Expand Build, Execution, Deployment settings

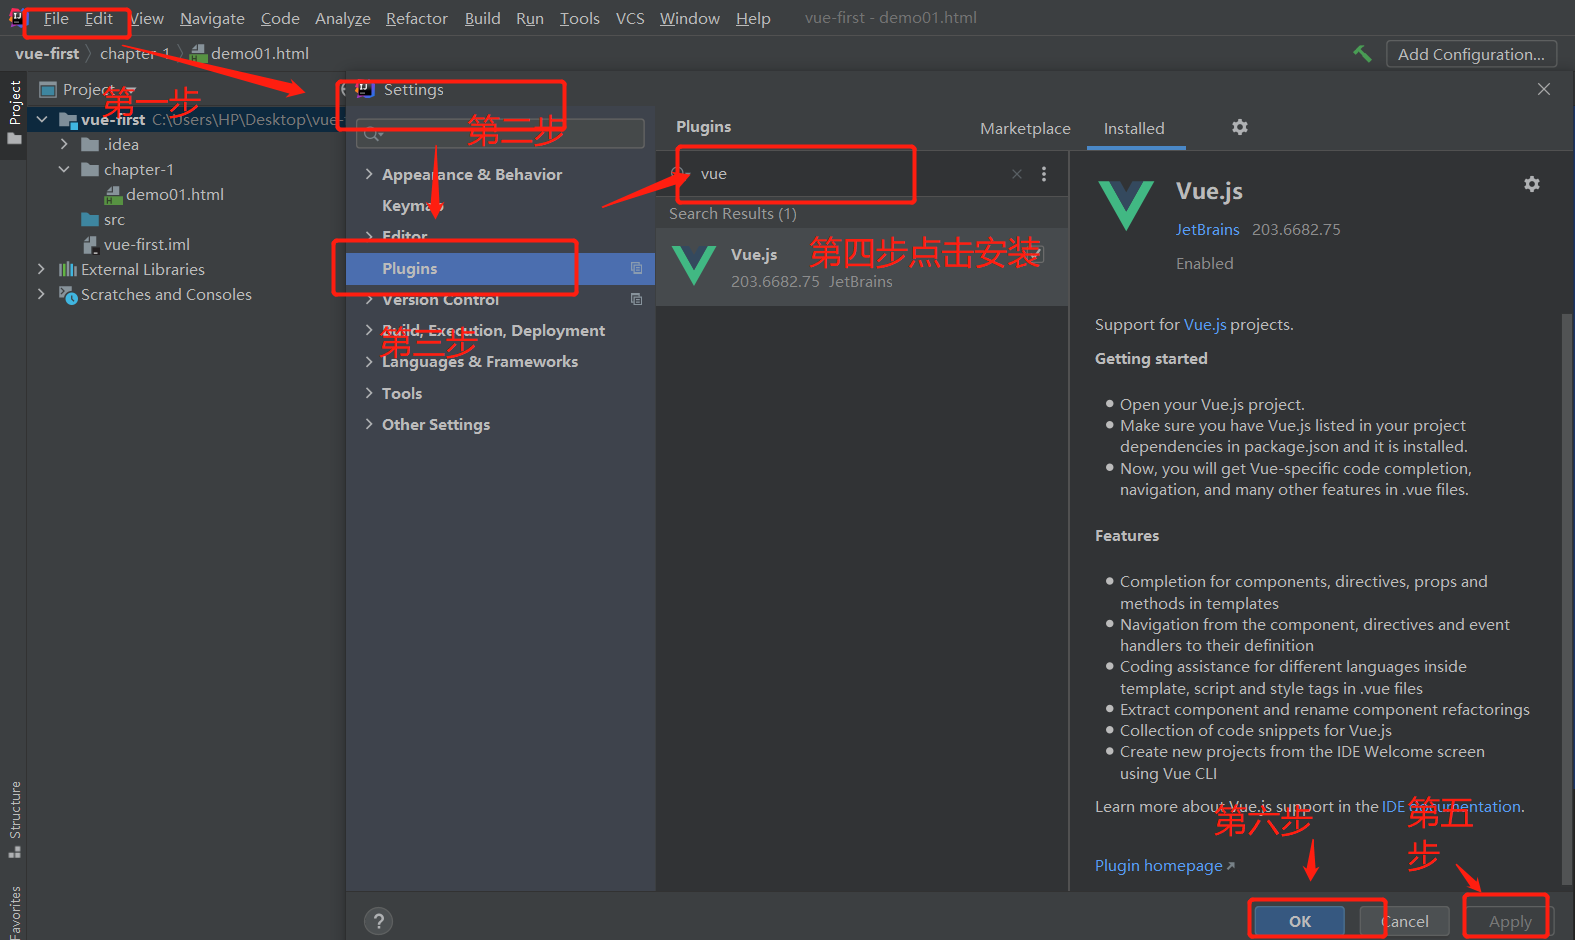(x=369, y=331)
